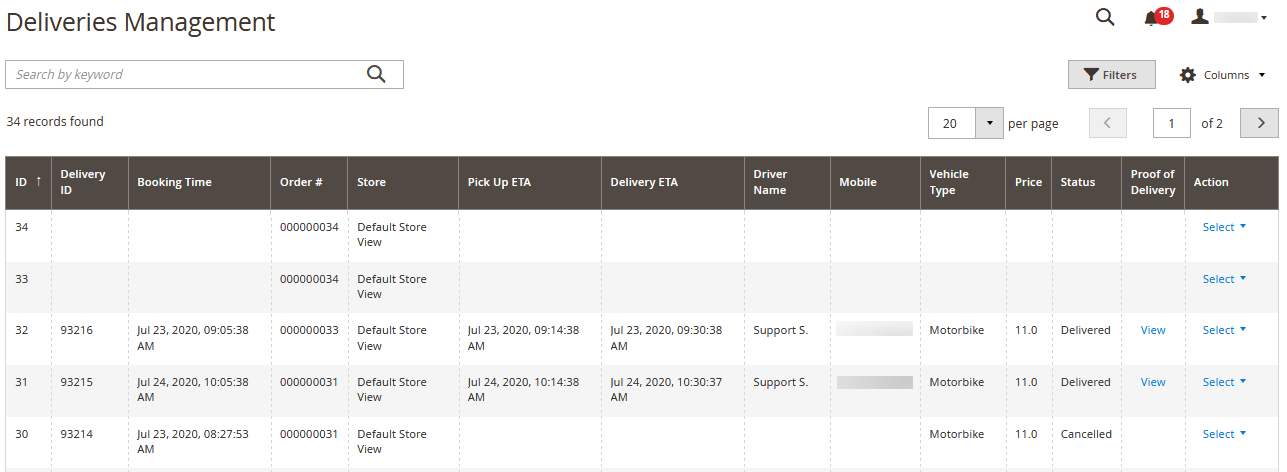Sort by the ID column header

point(22,182)
